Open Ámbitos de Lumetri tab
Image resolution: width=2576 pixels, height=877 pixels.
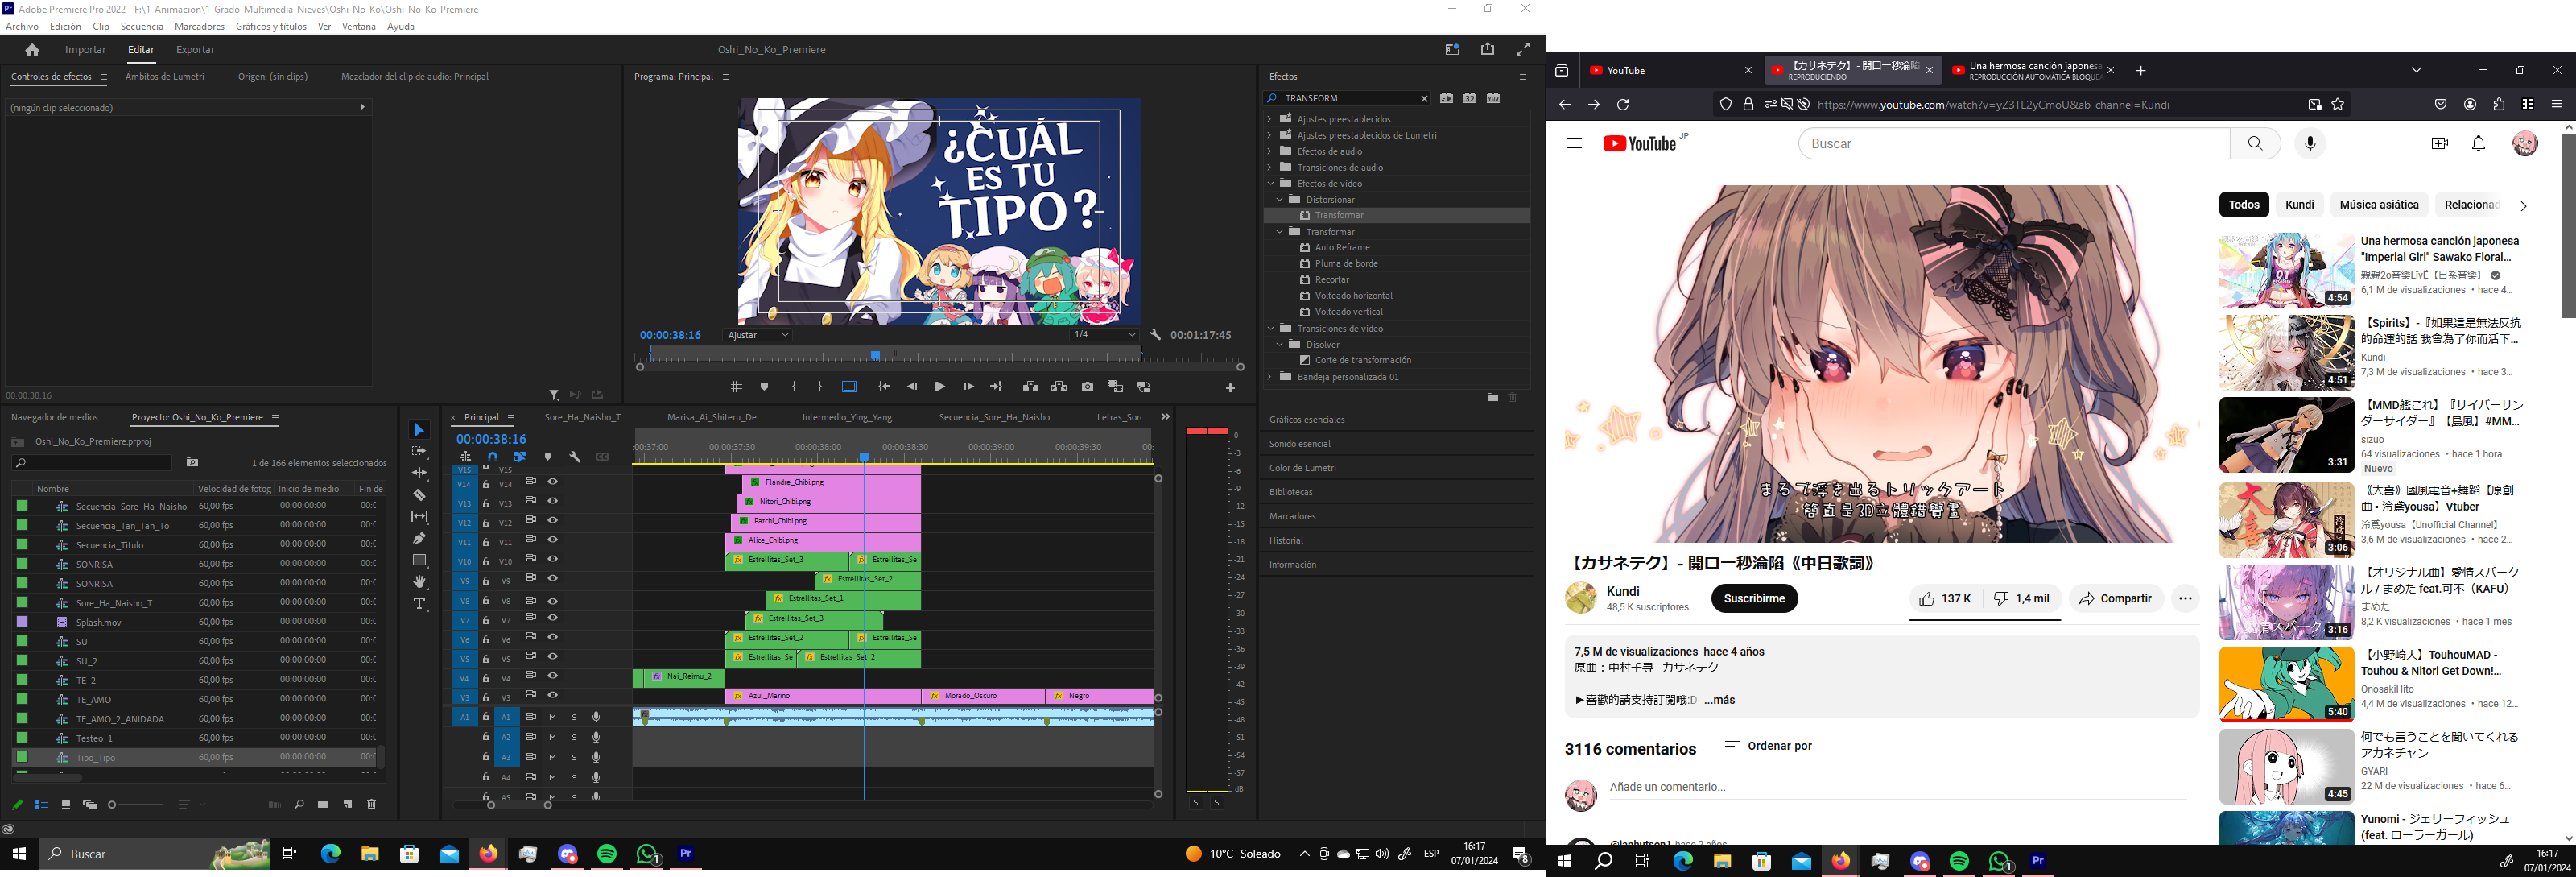(x=165, y=77)
